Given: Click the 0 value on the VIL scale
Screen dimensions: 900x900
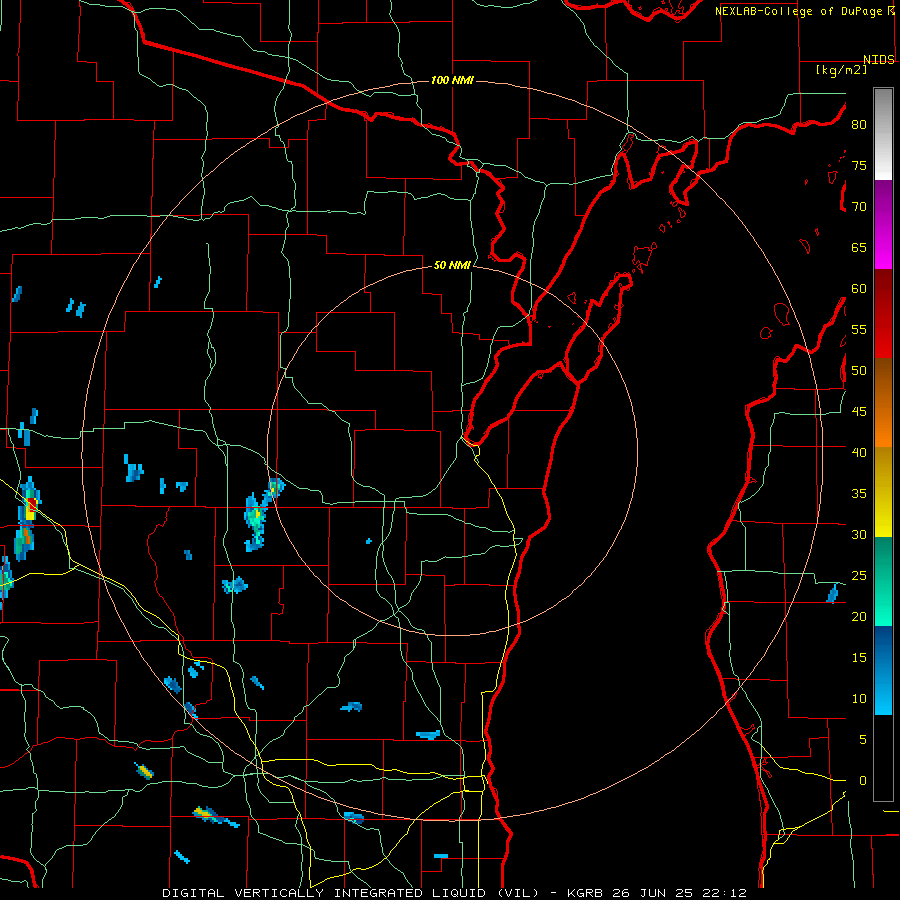Looking at the screenshot, I should tap(863, 781).
